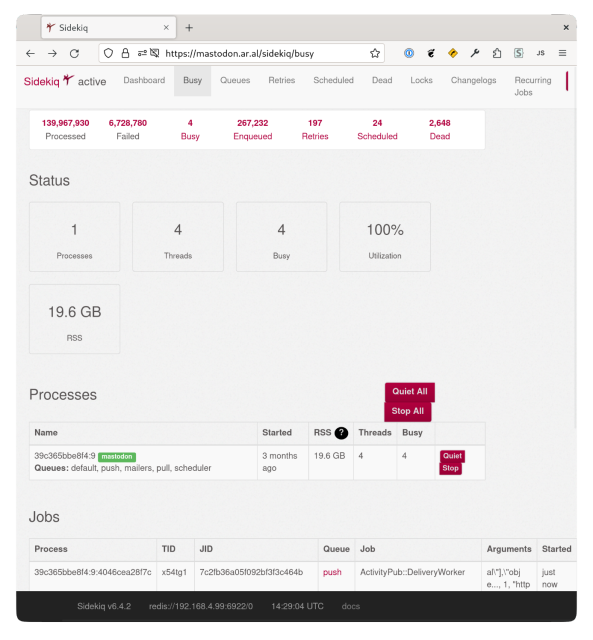Open the Locks tab
Image resolution: width=593 pixels, height=640 pixels.
[421, 80]
